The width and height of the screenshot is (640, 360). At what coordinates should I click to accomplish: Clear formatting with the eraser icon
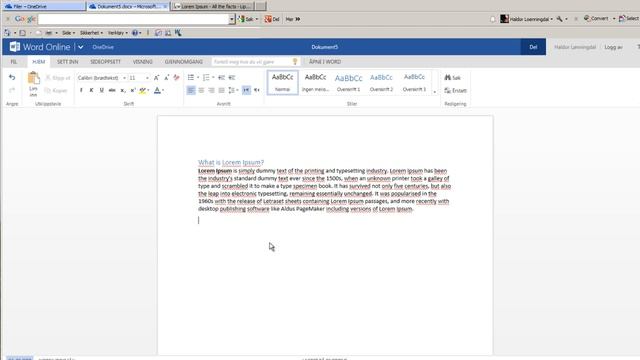176,78
